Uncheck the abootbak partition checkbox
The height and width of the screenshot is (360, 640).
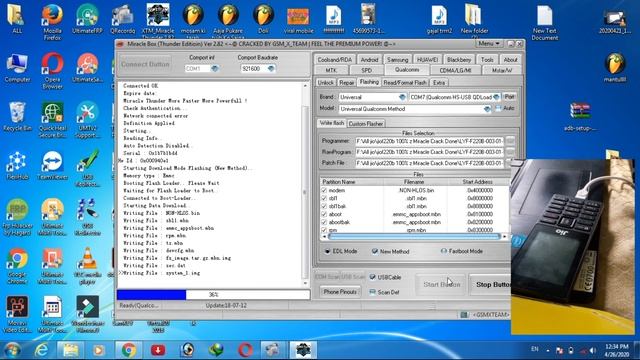(324, 222)
